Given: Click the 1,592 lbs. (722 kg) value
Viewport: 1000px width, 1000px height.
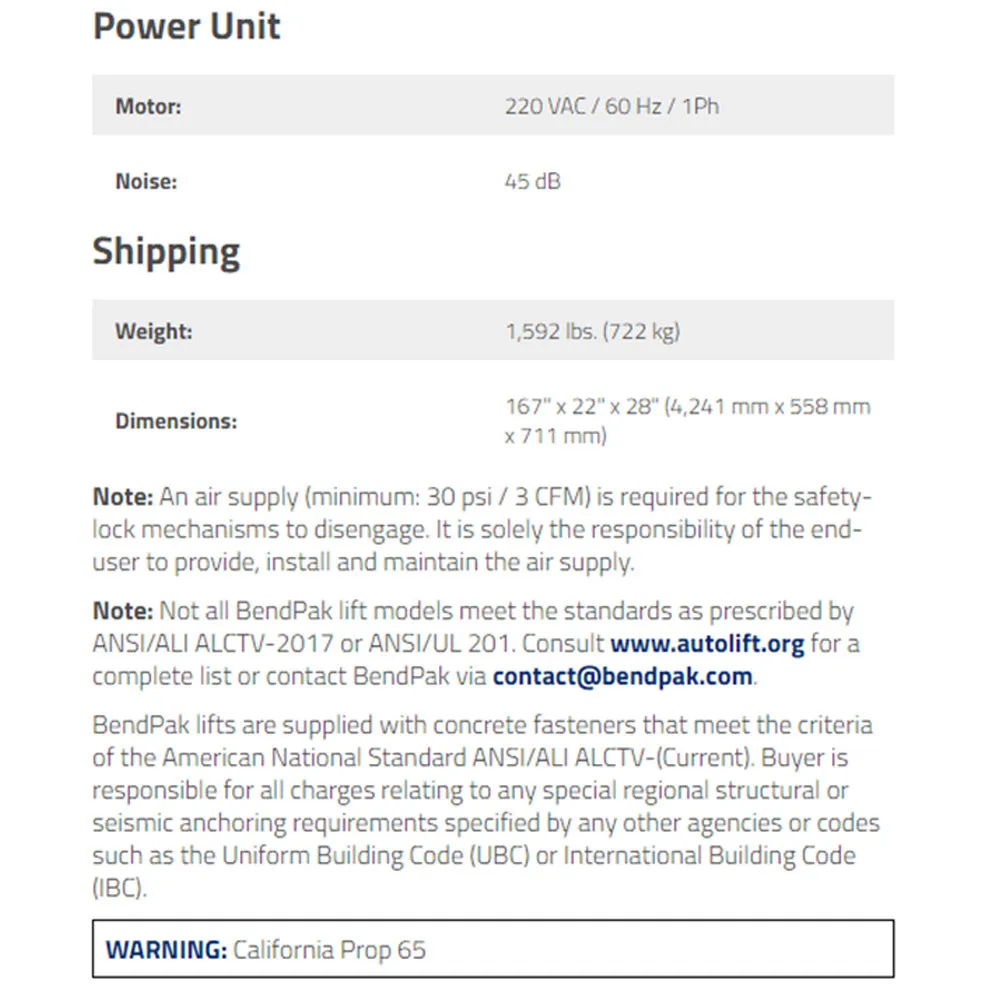Looking at the screenshot, I should point(592,331).
